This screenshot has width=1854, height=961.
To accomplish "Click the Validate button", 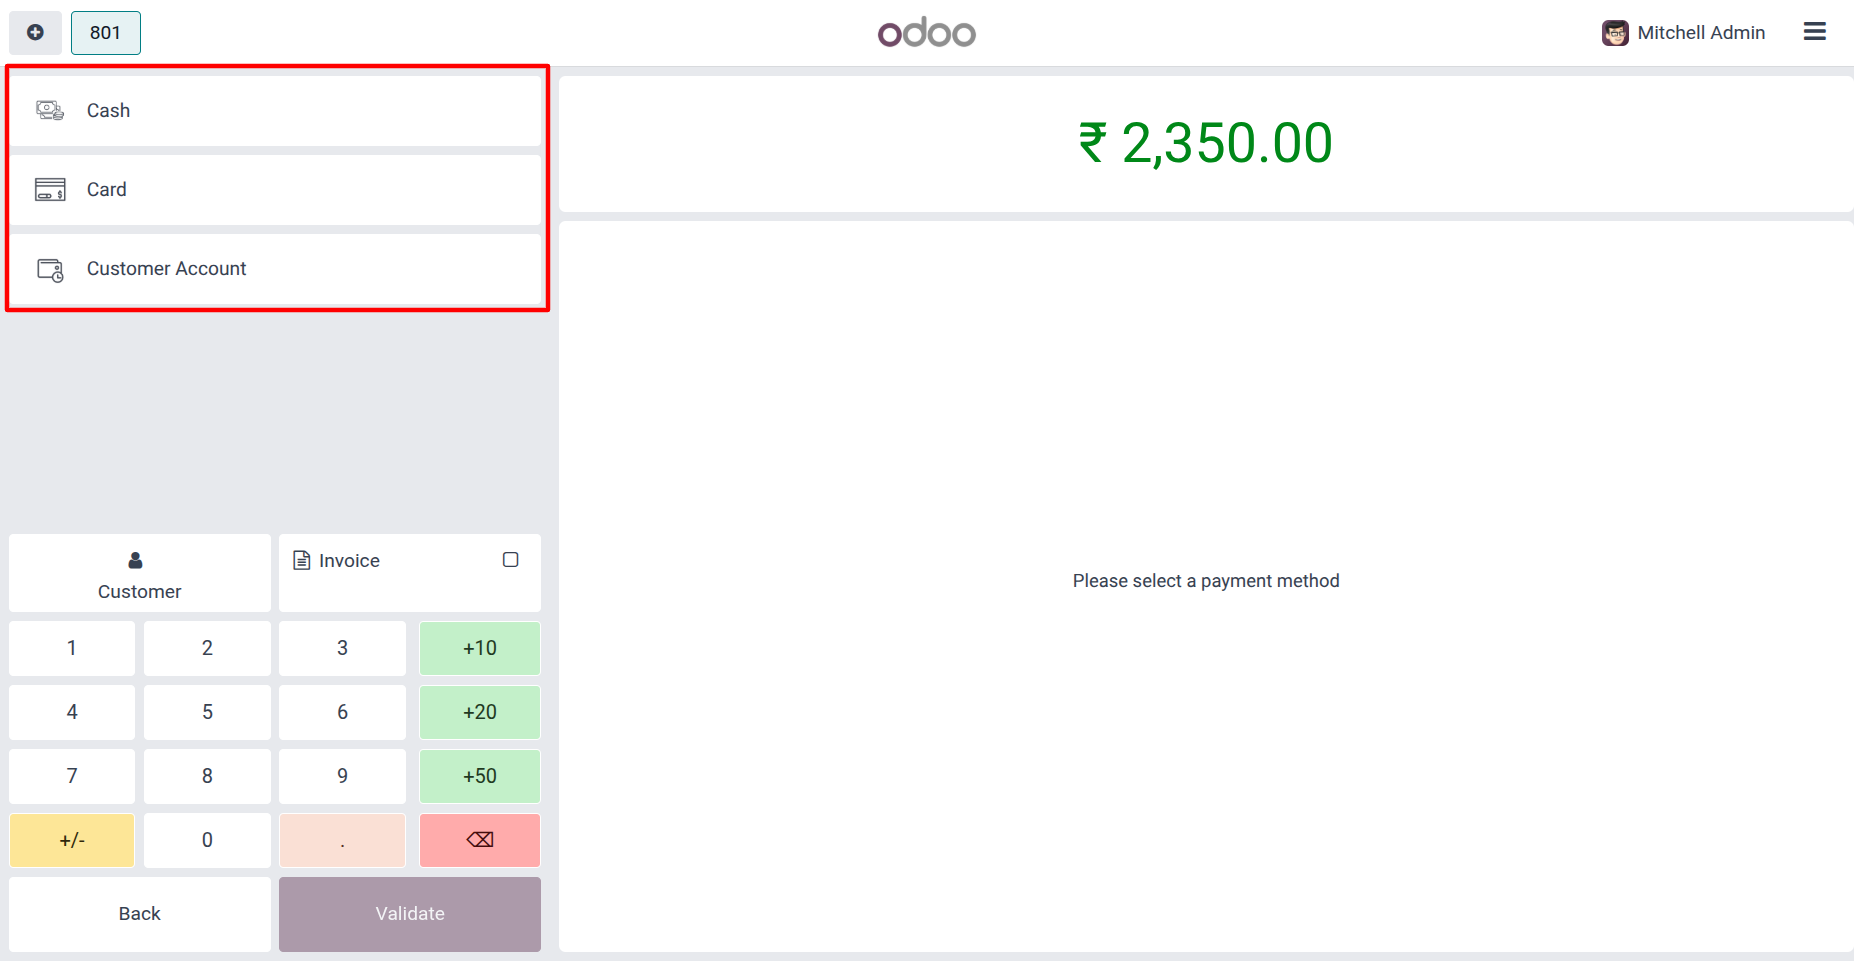I will point(410,914).
